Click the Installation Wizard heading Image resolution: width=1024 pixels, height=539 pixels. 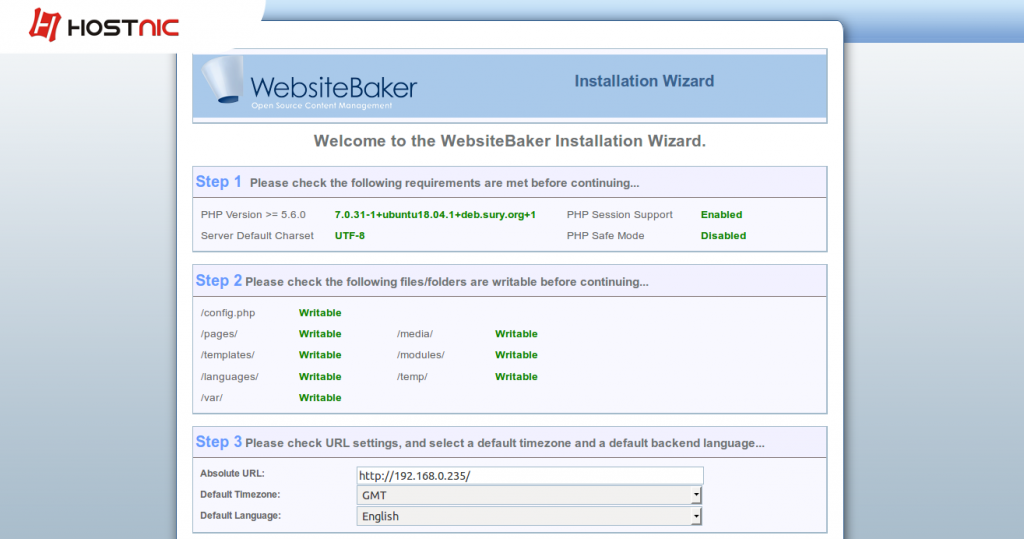click(x=644, y=81)
